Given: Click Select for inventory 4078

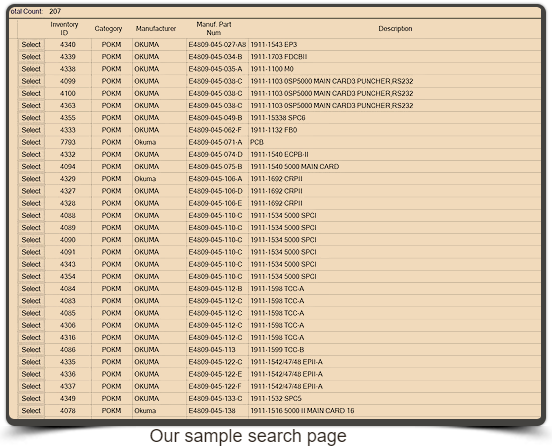Looking at the screenshot, I should (x=31, y=411).
